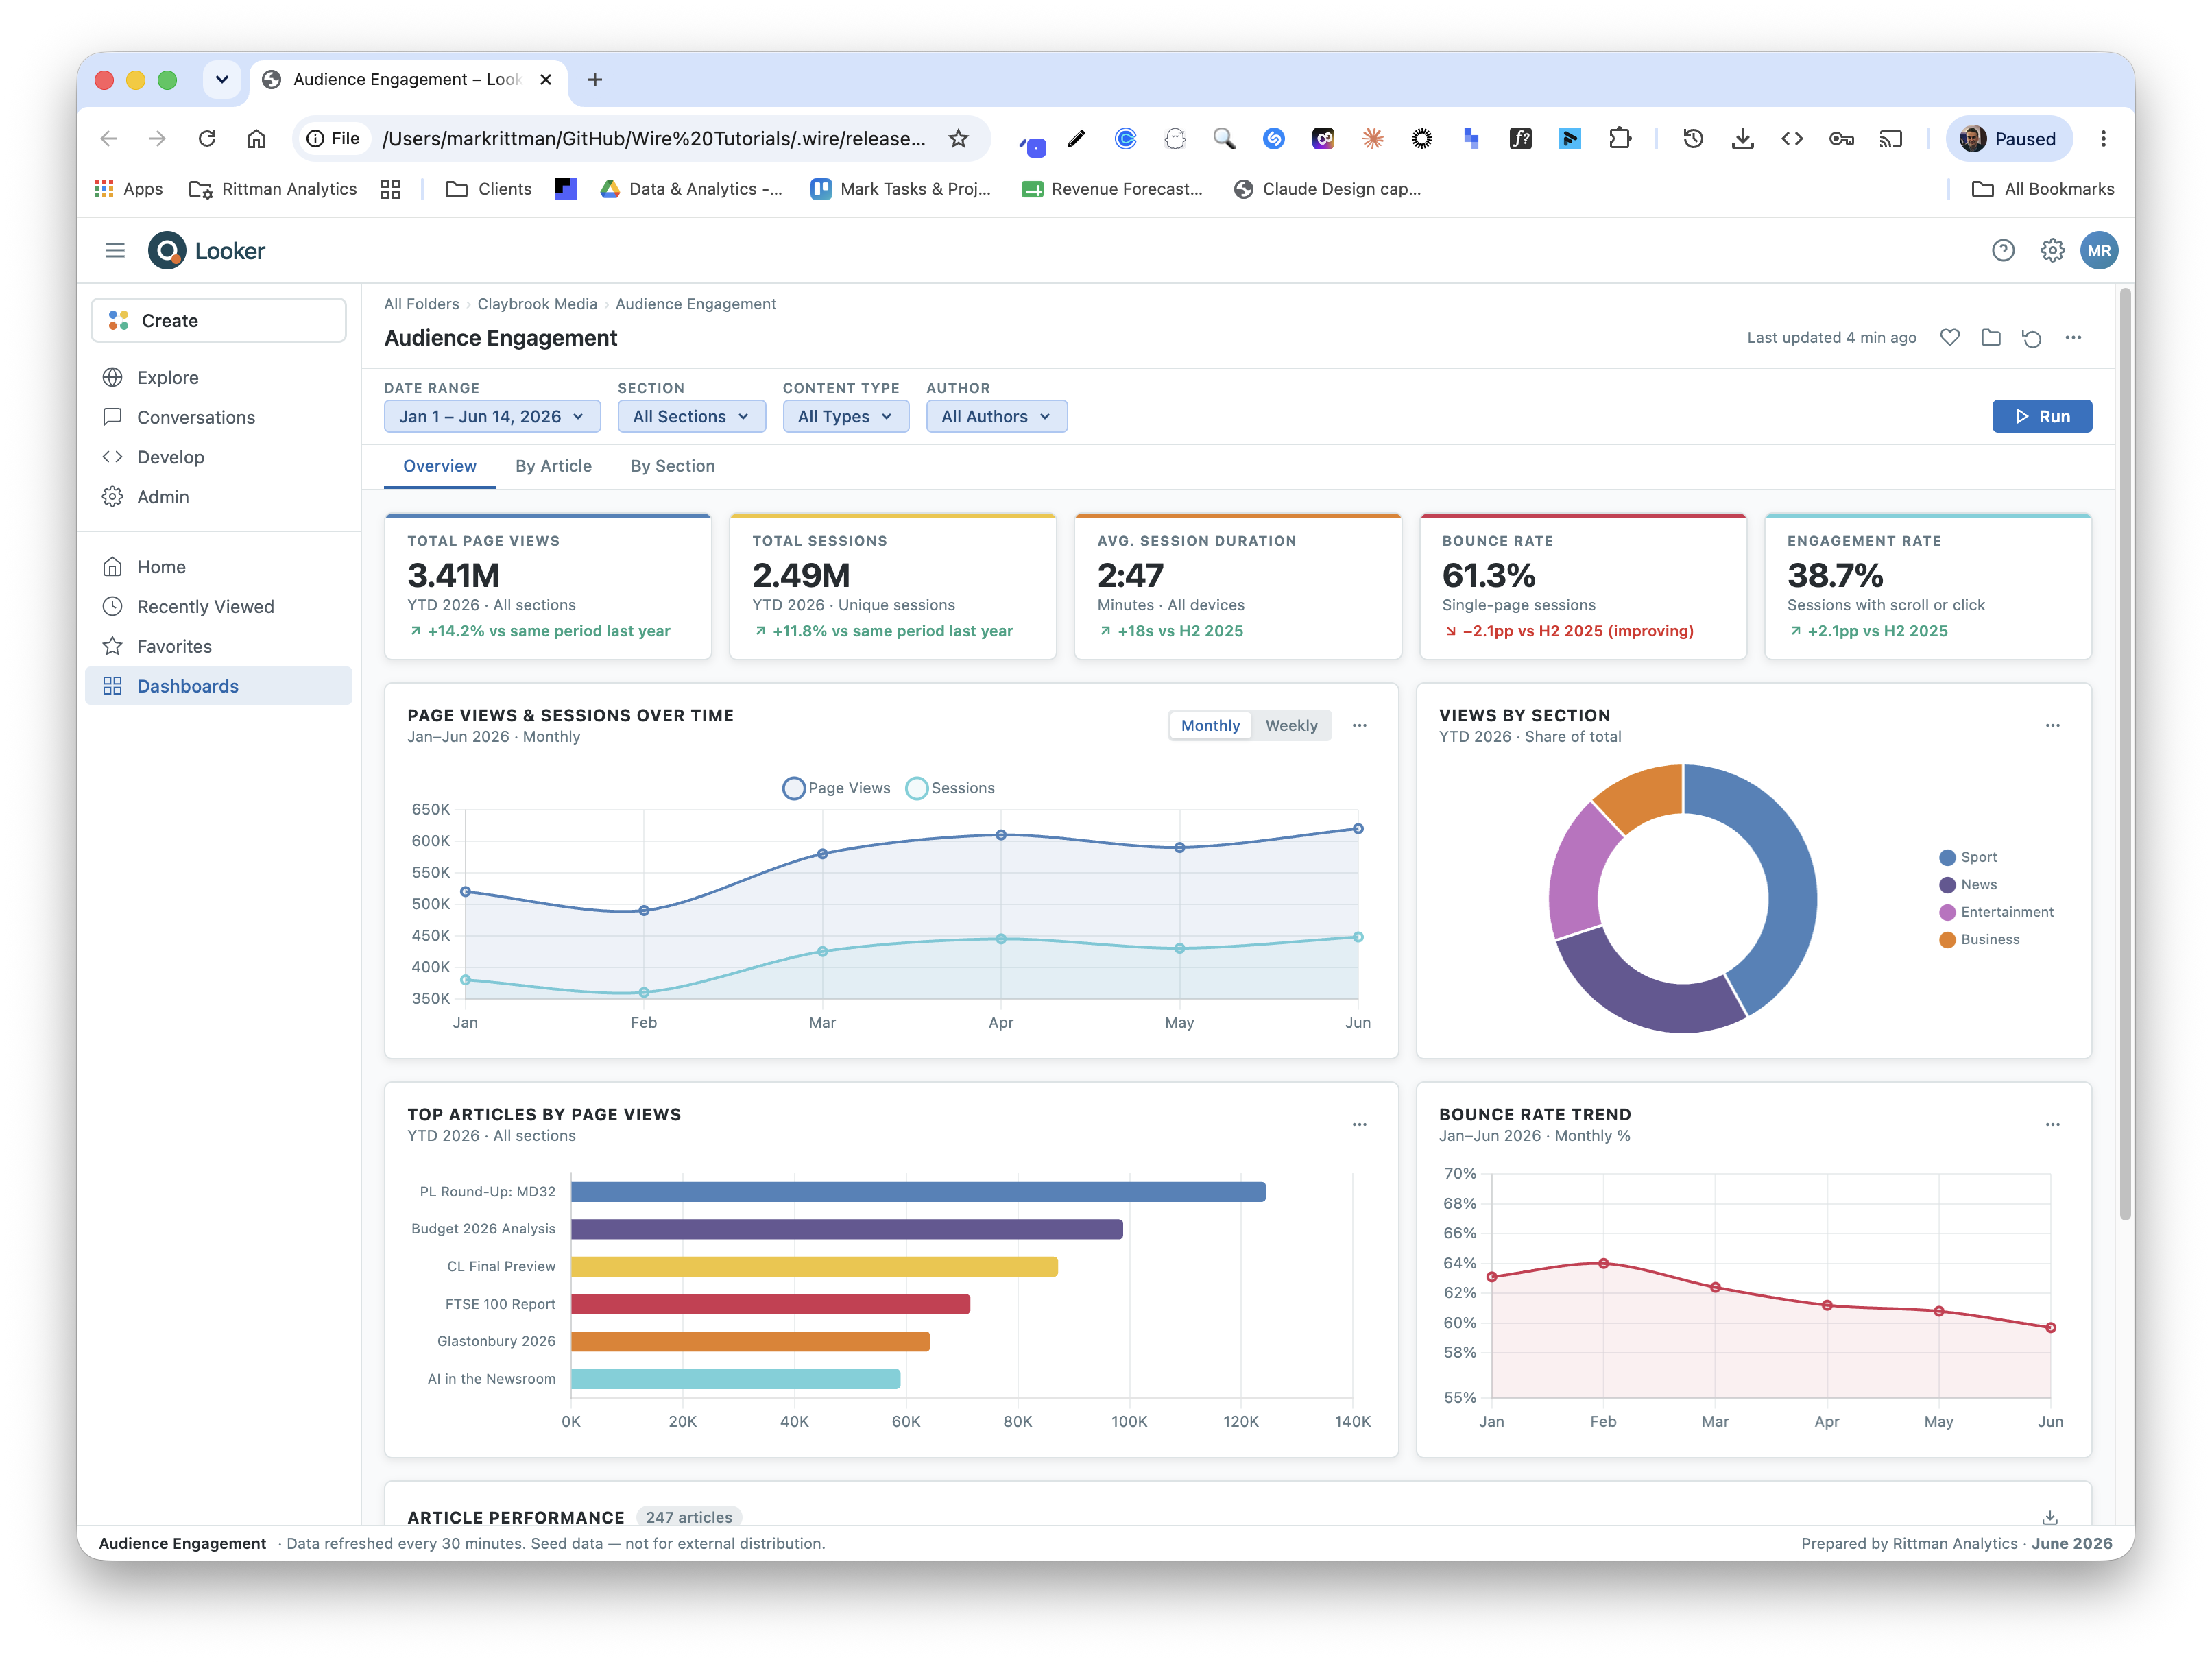Open Explore in the sidebar
Viewport: 2212px width, 1662px height.
(219, 377)
